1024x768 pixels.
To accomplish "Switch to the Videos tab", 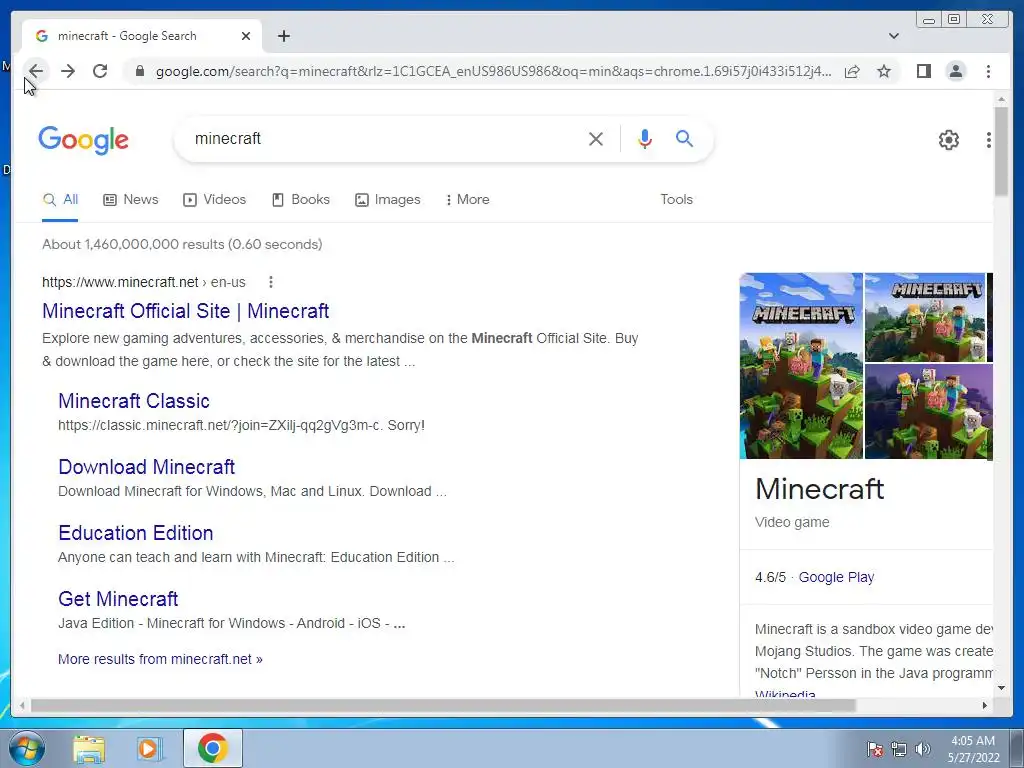I will click(214, 200).
